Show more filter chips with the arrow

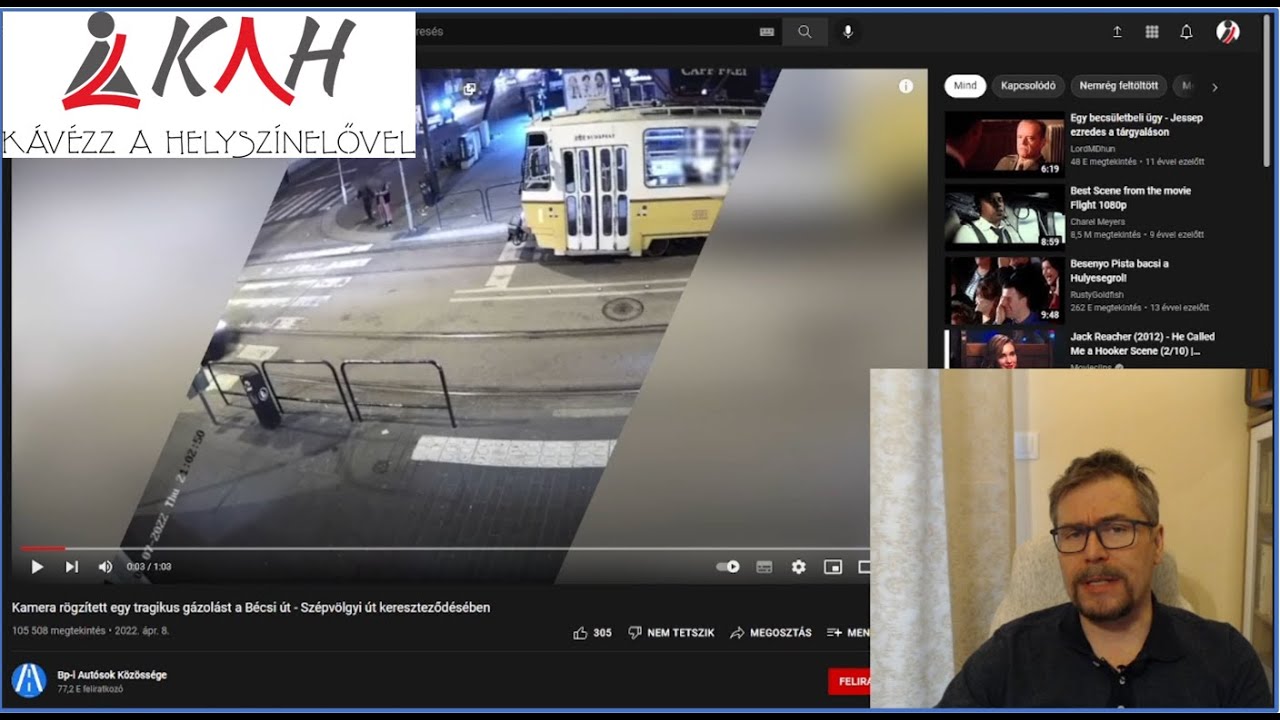pos(1215,87)
